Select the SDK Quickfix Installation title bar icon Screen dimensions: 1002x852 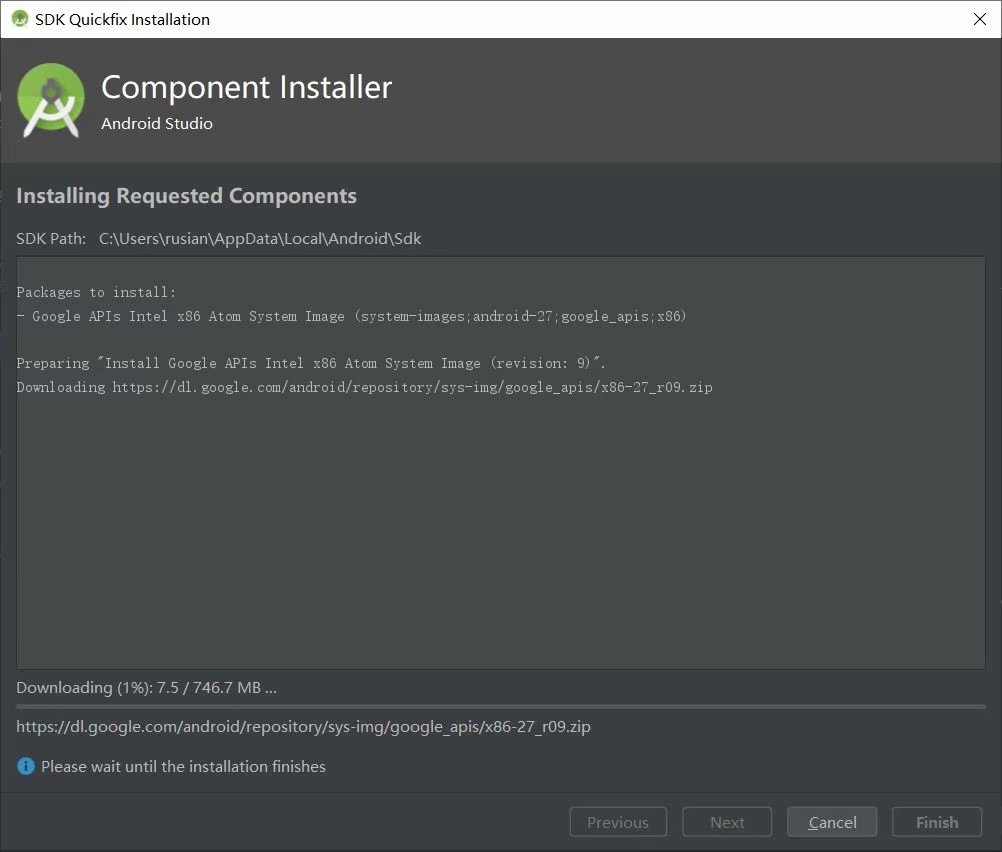18,18
